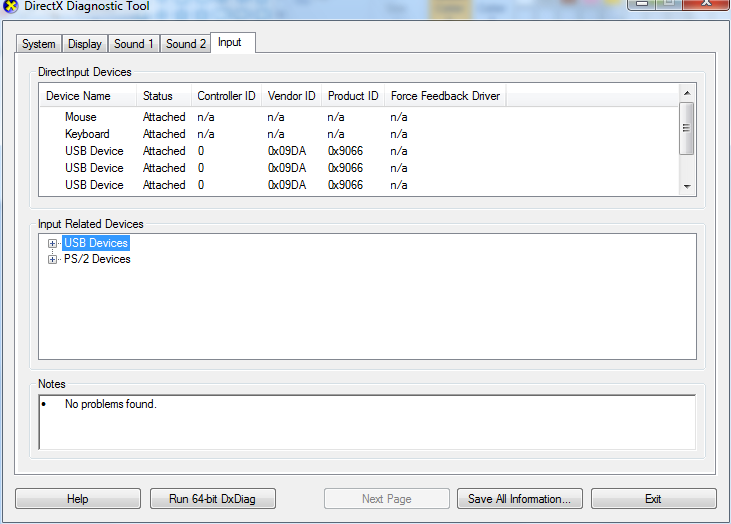The width and height of the screenshot is (731, 524).
Task: Select the Input tab
Action: [x=233, y=42]
